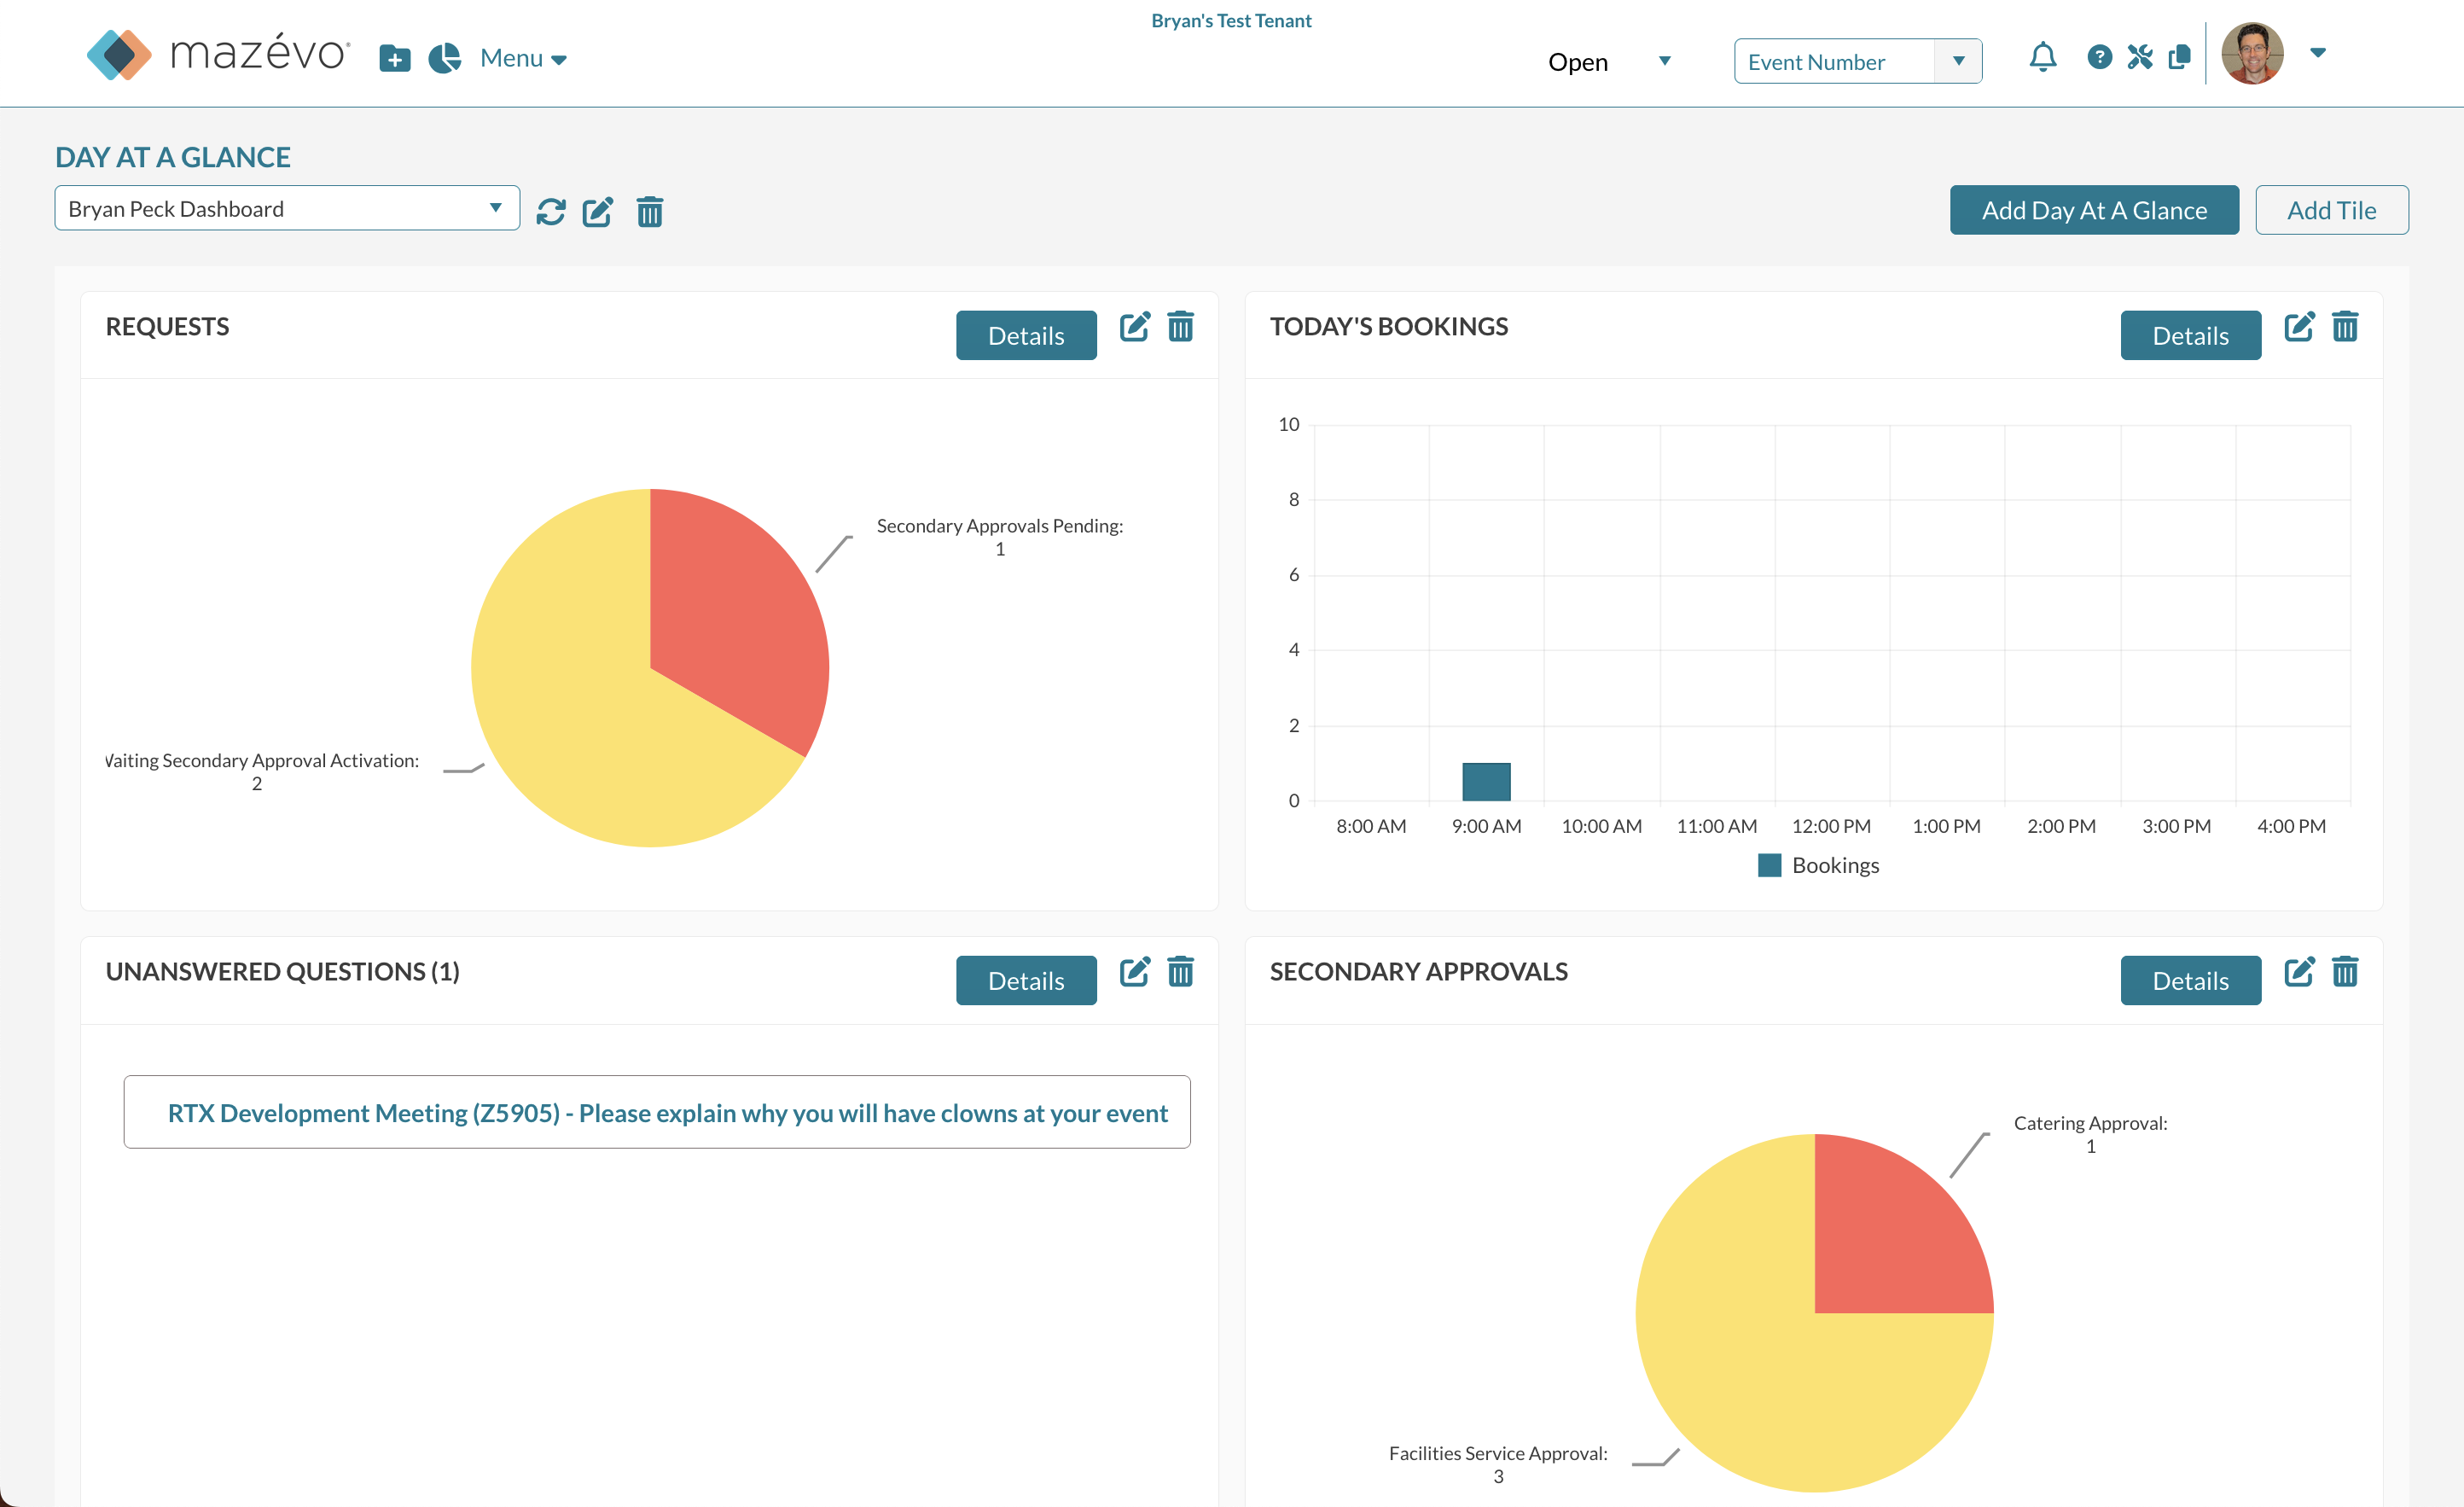Click the Add Tile button
This screenshot has height=1507, width=2464.
pos(2332,210)
